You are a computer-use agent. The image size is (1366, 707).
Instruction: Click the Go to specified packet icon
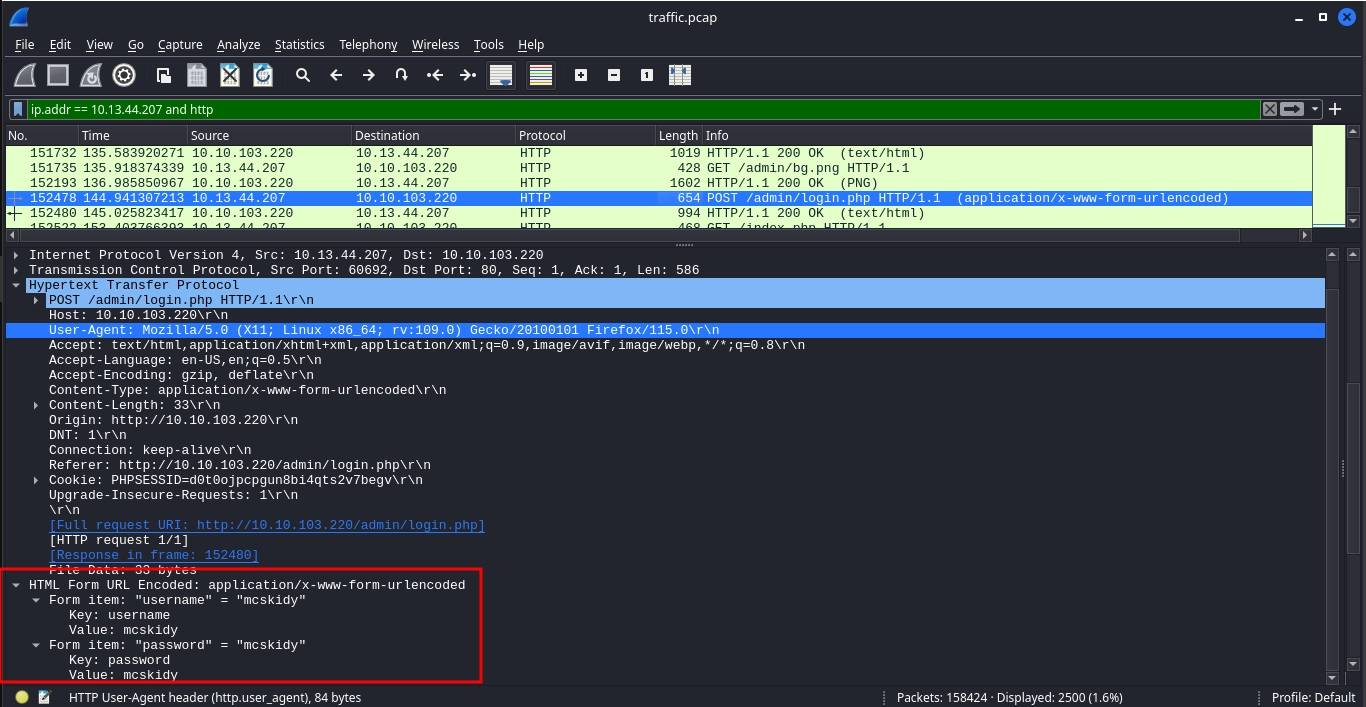click(x=401, y=75)
